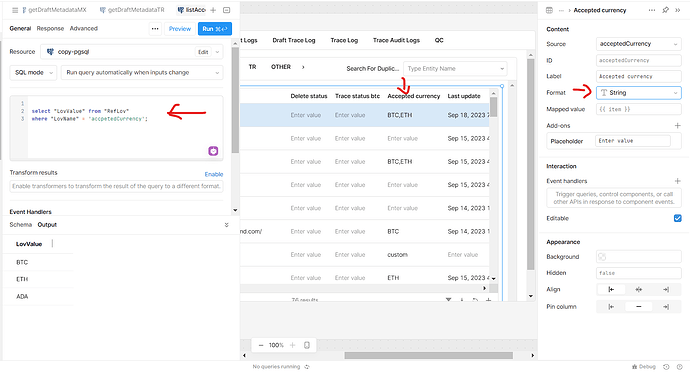Open the help icon in status bar
The image size is (690, 372).
click(x=680, y=367)
